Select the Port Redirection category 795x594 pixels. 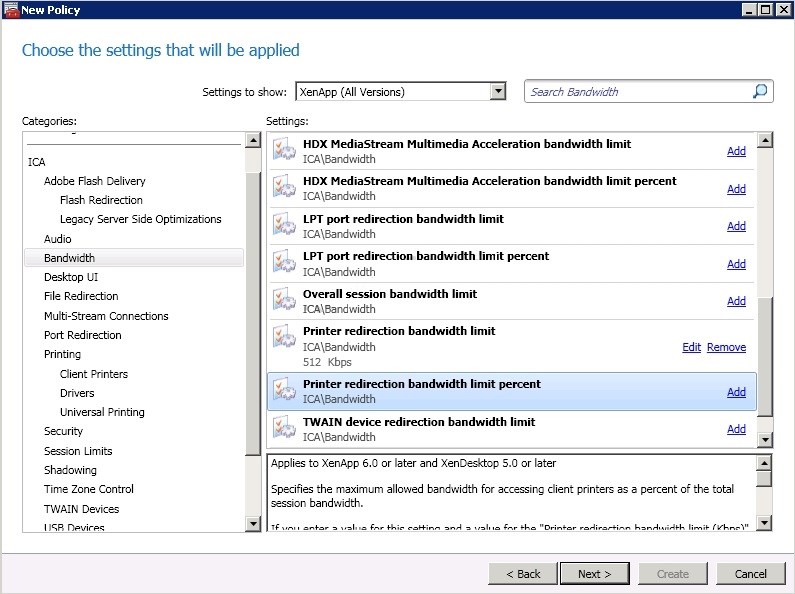coord(83,335)
